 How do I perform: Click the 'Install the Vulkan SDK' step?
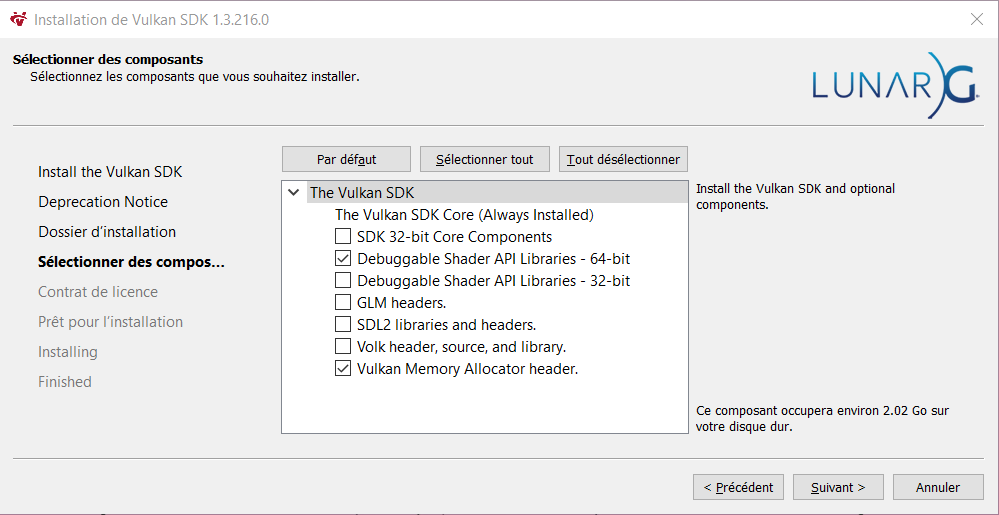[x=110, y=172]
